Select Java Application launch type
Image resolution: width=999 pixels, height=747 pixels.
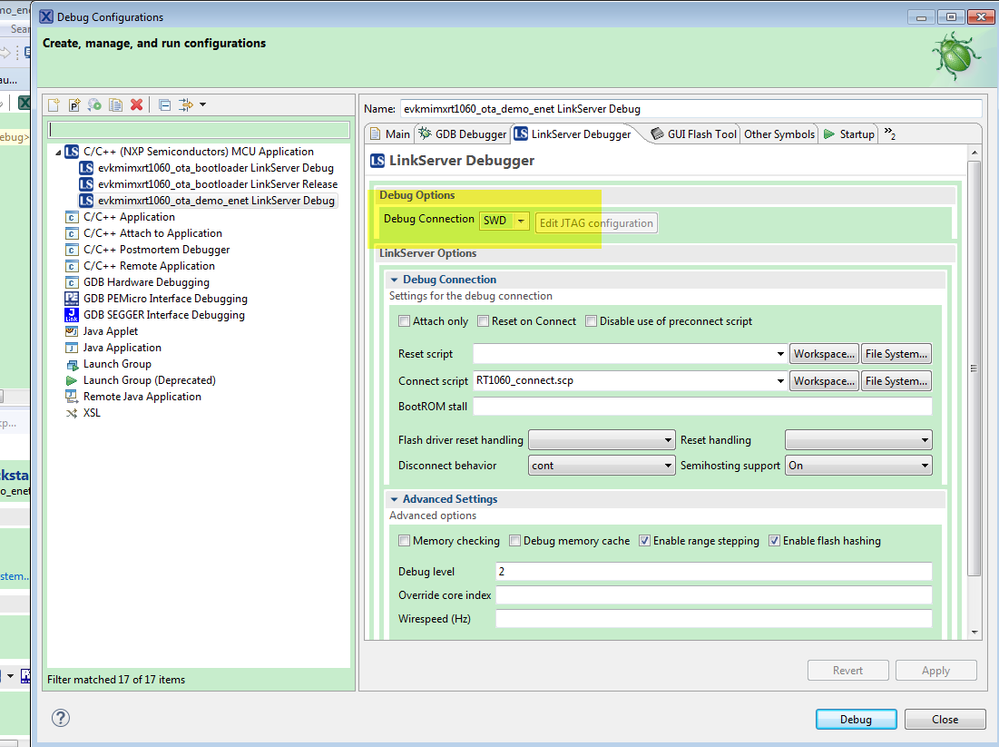(122, 347)
